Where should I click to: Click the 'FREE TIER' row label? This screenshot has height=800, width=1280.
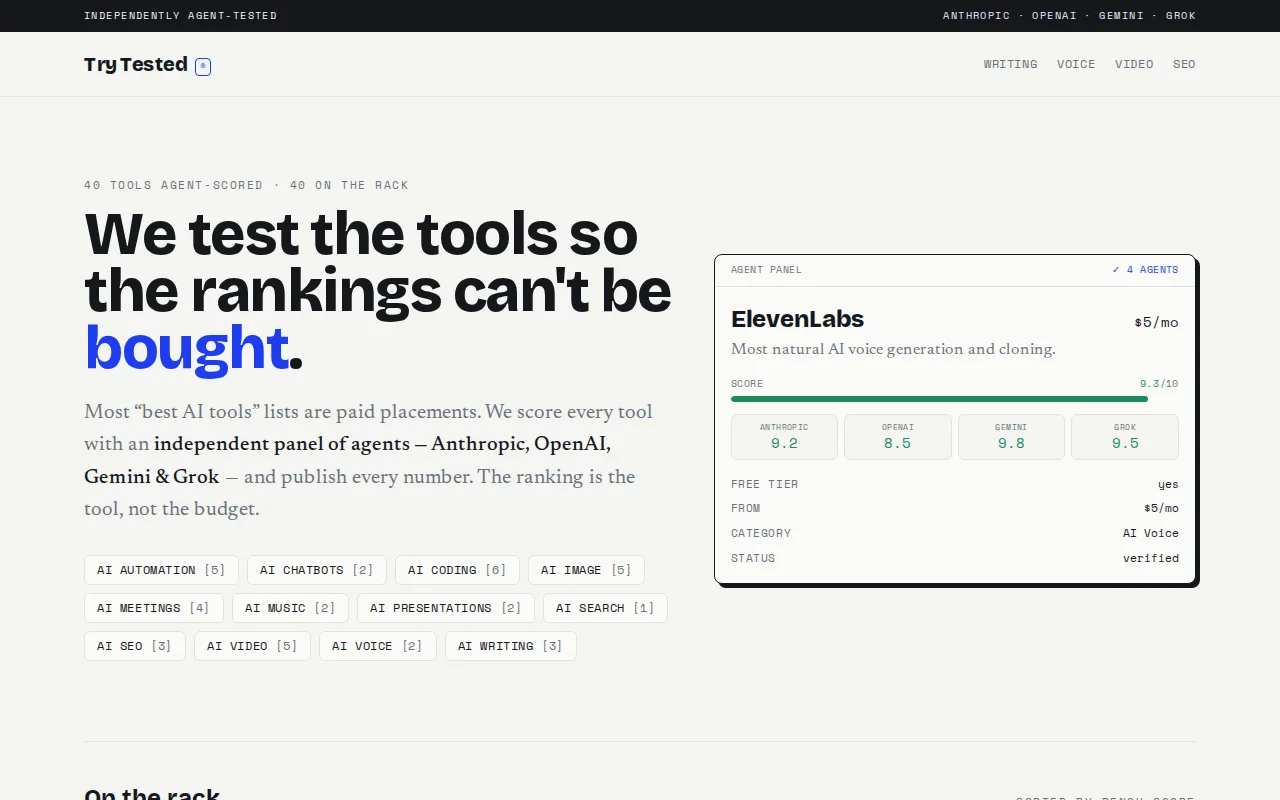pos(764,484)
